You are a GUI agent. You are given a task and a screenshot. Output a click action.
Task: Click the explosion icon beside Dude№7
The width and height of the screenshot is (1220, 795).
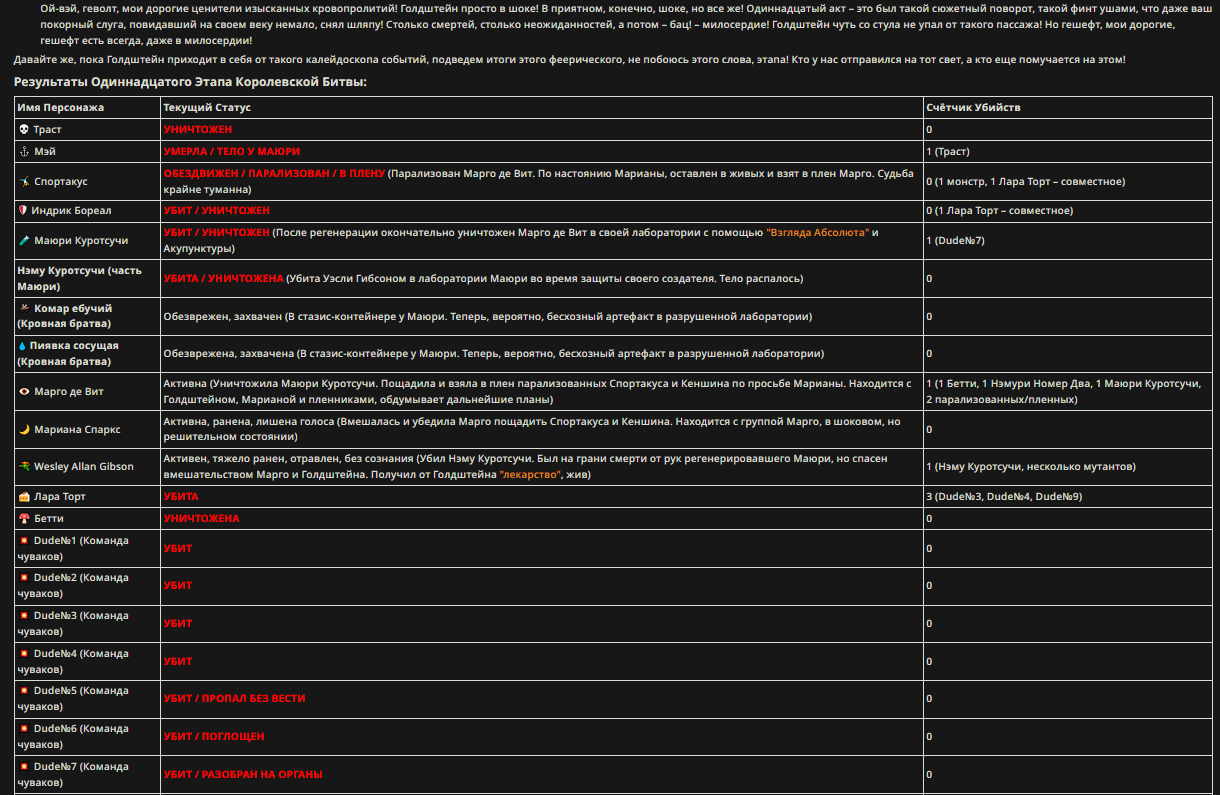24,767
